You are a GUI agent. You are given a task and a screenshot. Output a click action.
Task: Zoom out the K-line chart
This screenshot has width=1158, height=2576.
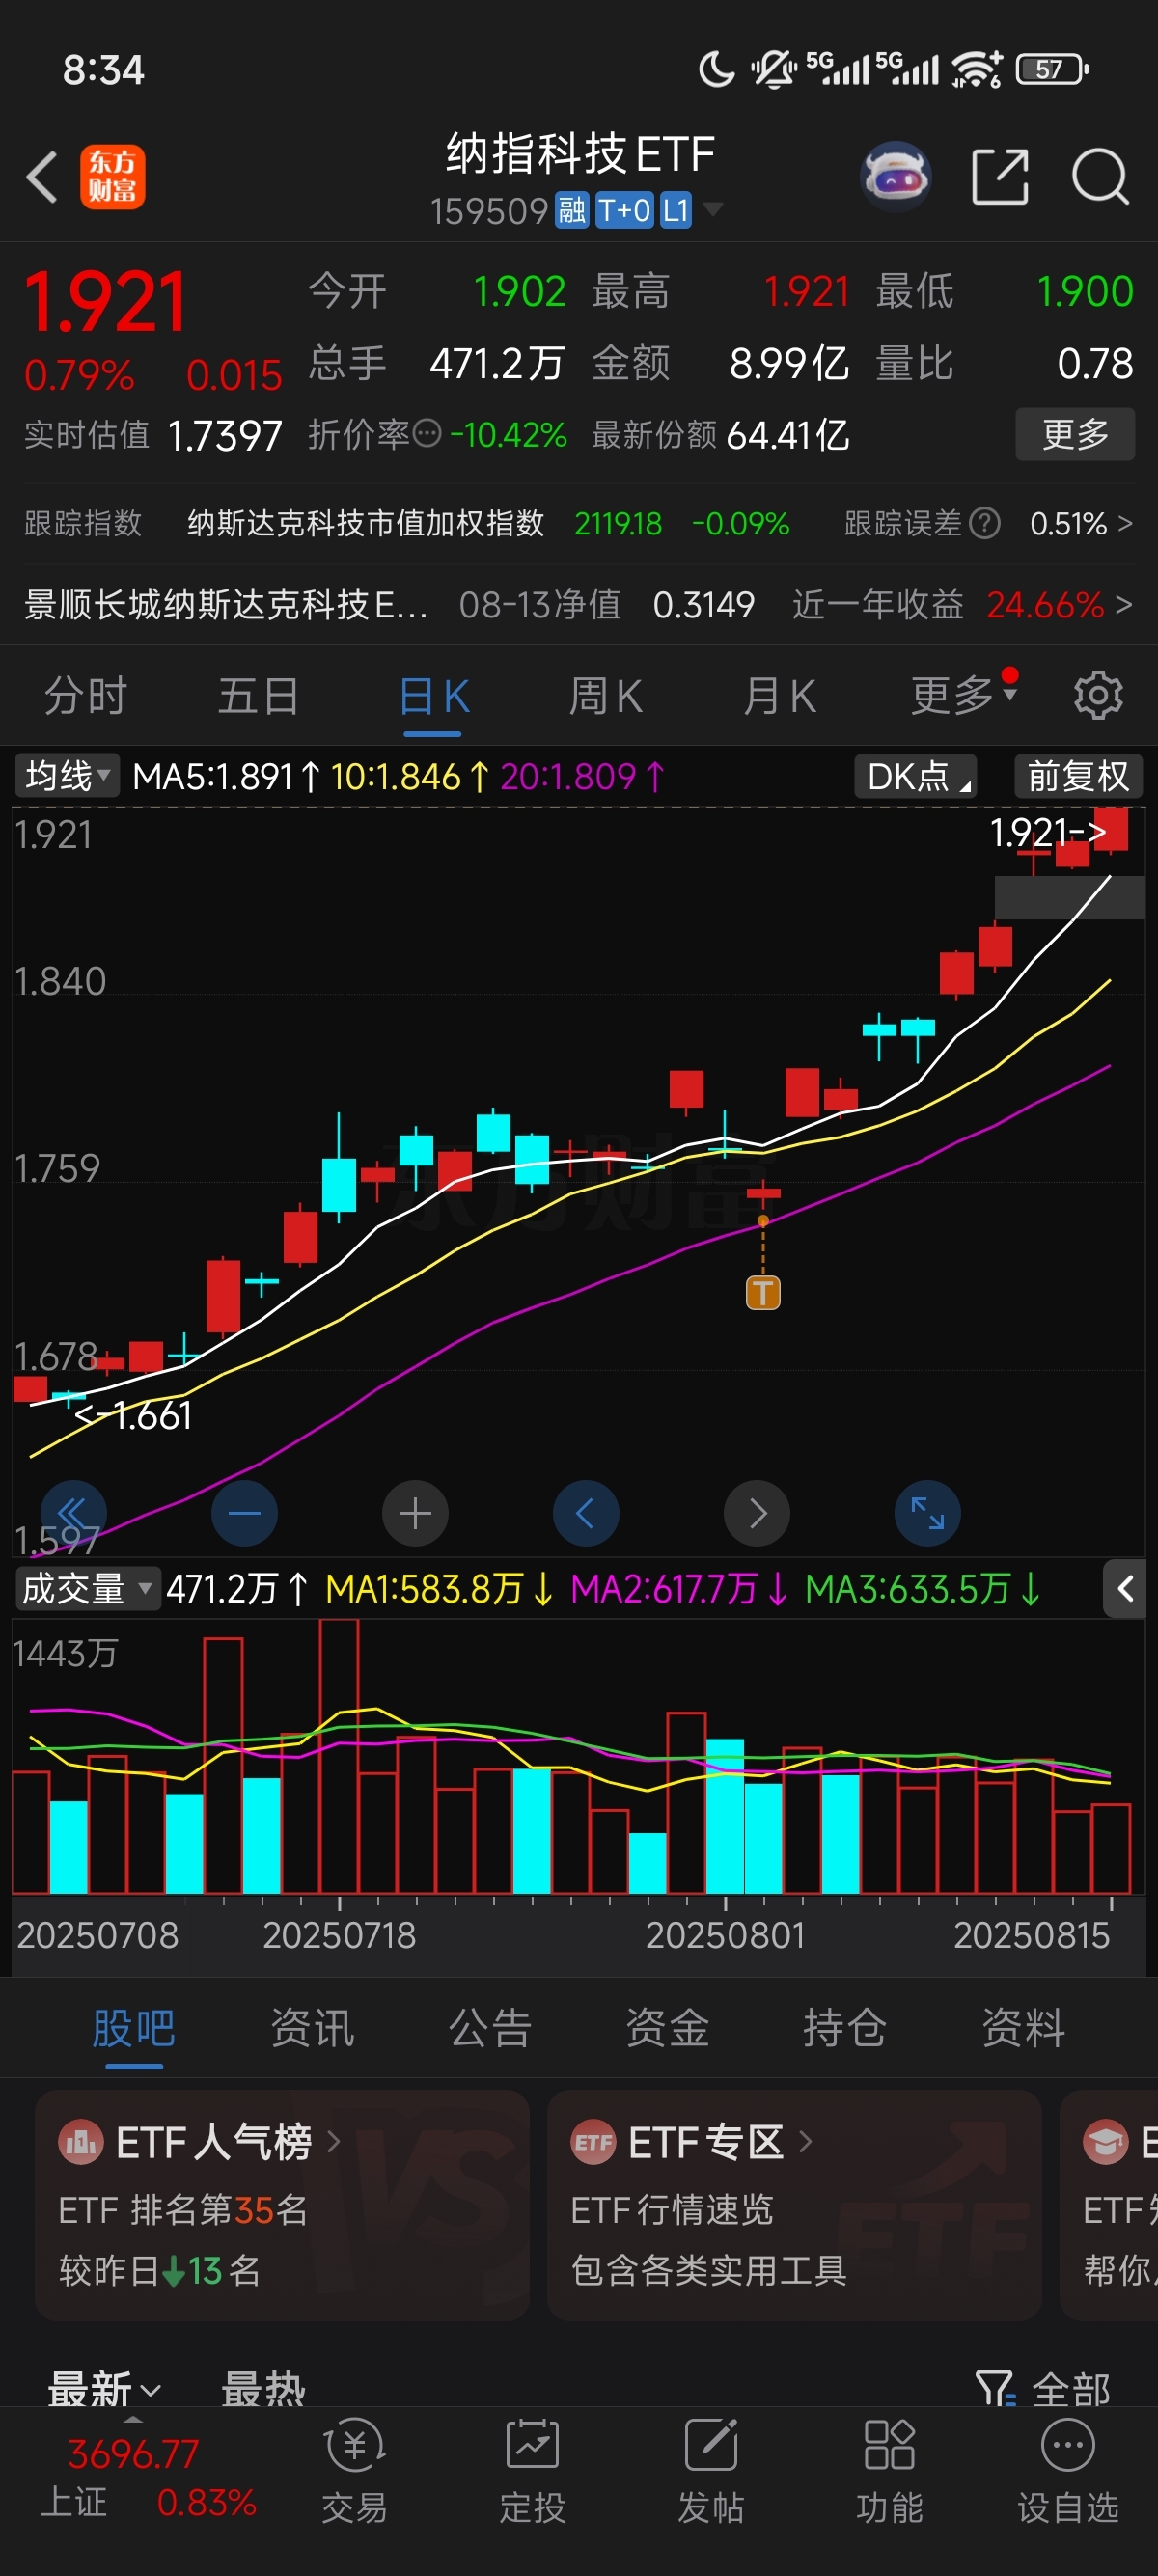coord(245,1513)
